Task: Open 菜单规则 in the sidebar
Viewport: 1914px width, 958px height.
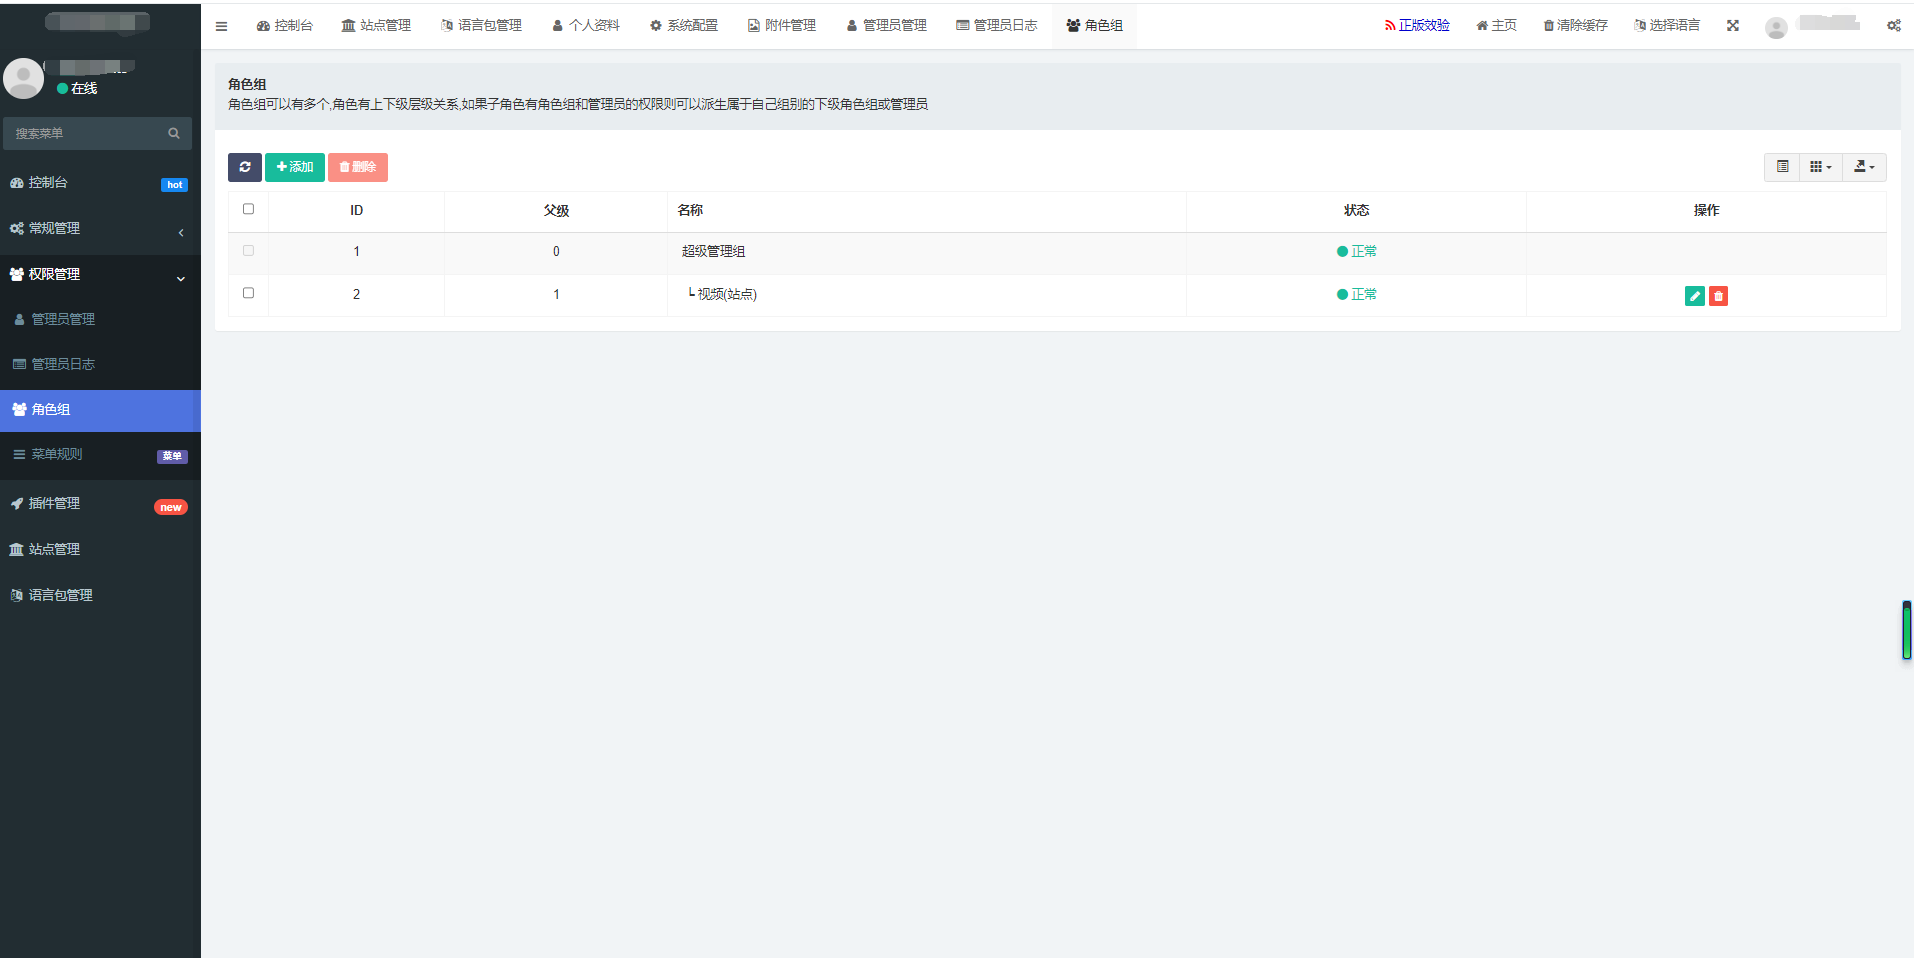Action: [x=100, y=455]
